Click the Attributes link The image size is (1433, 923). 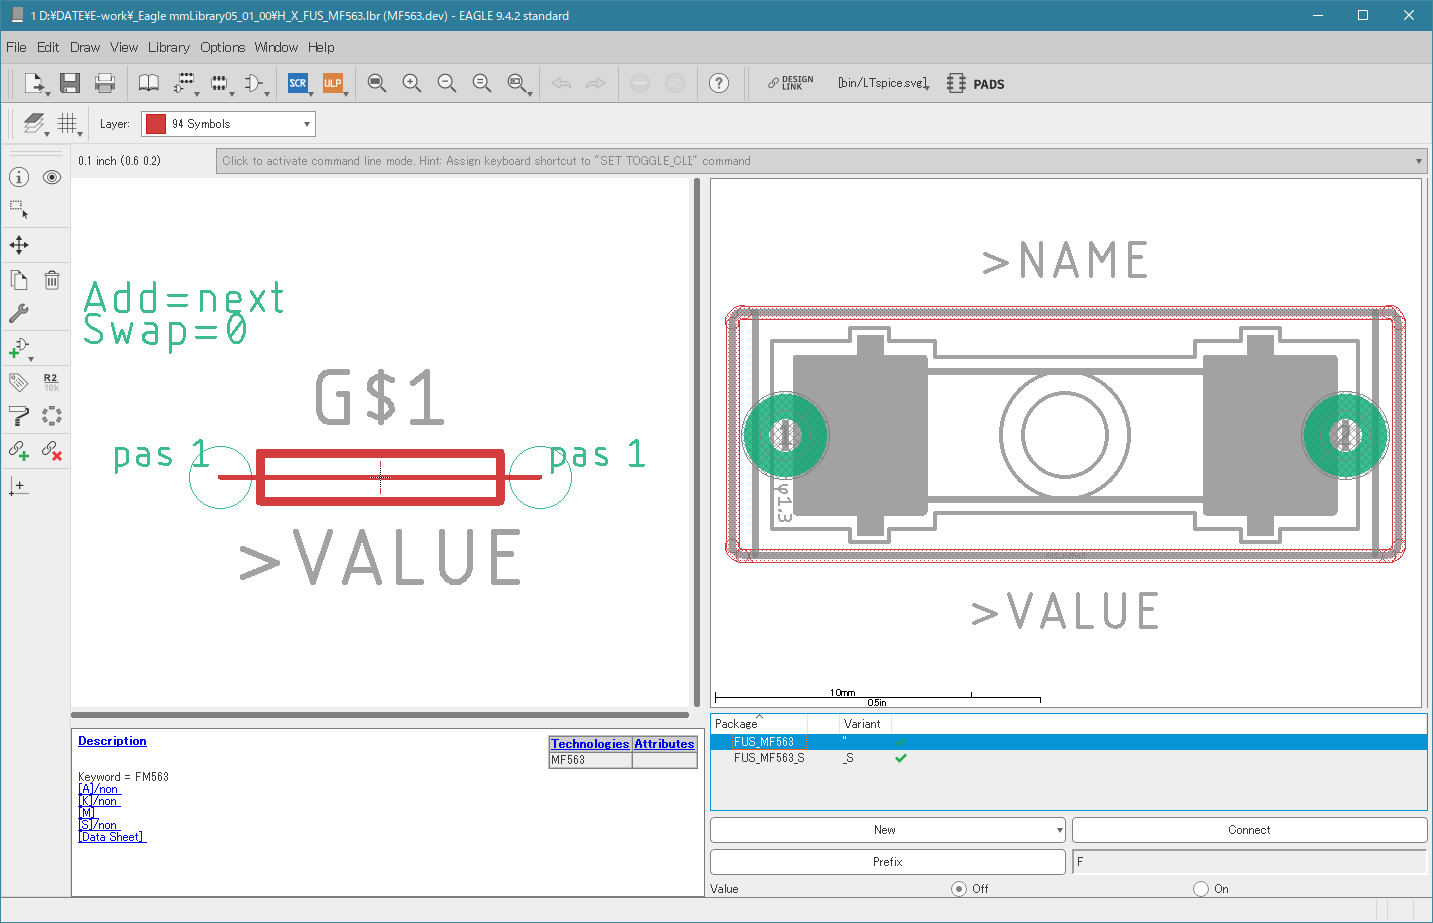click(x=664, y=744)
